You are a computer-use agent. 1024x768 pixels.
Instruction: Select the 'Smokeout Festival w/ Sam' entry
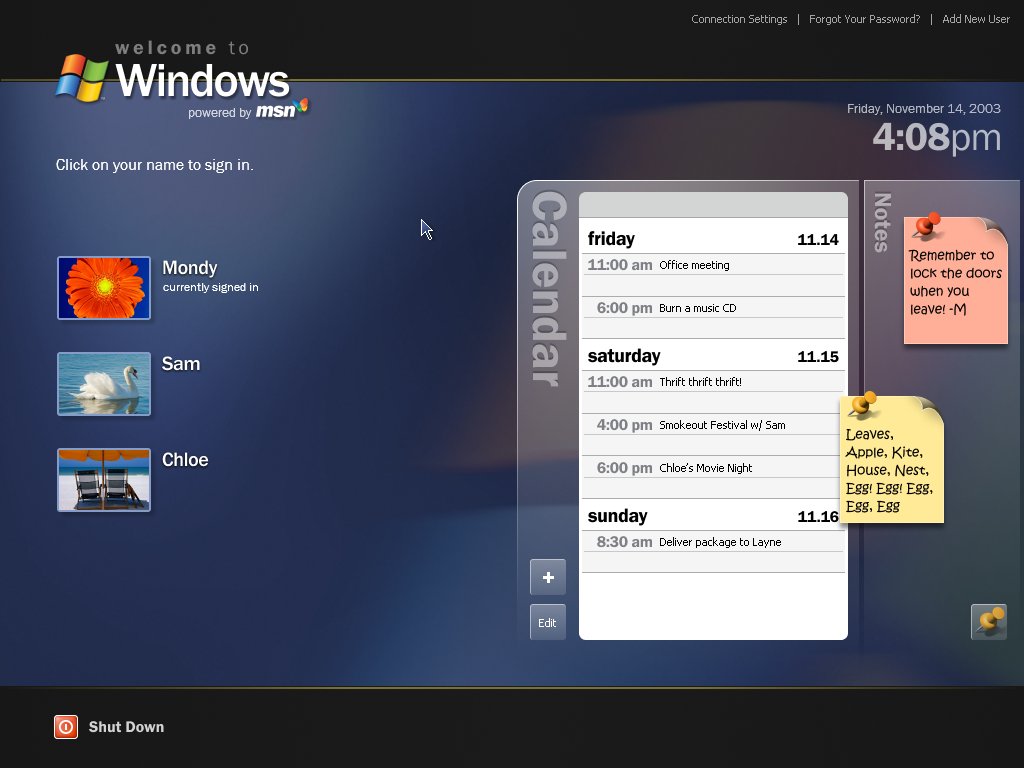click(x=713, y=424)
